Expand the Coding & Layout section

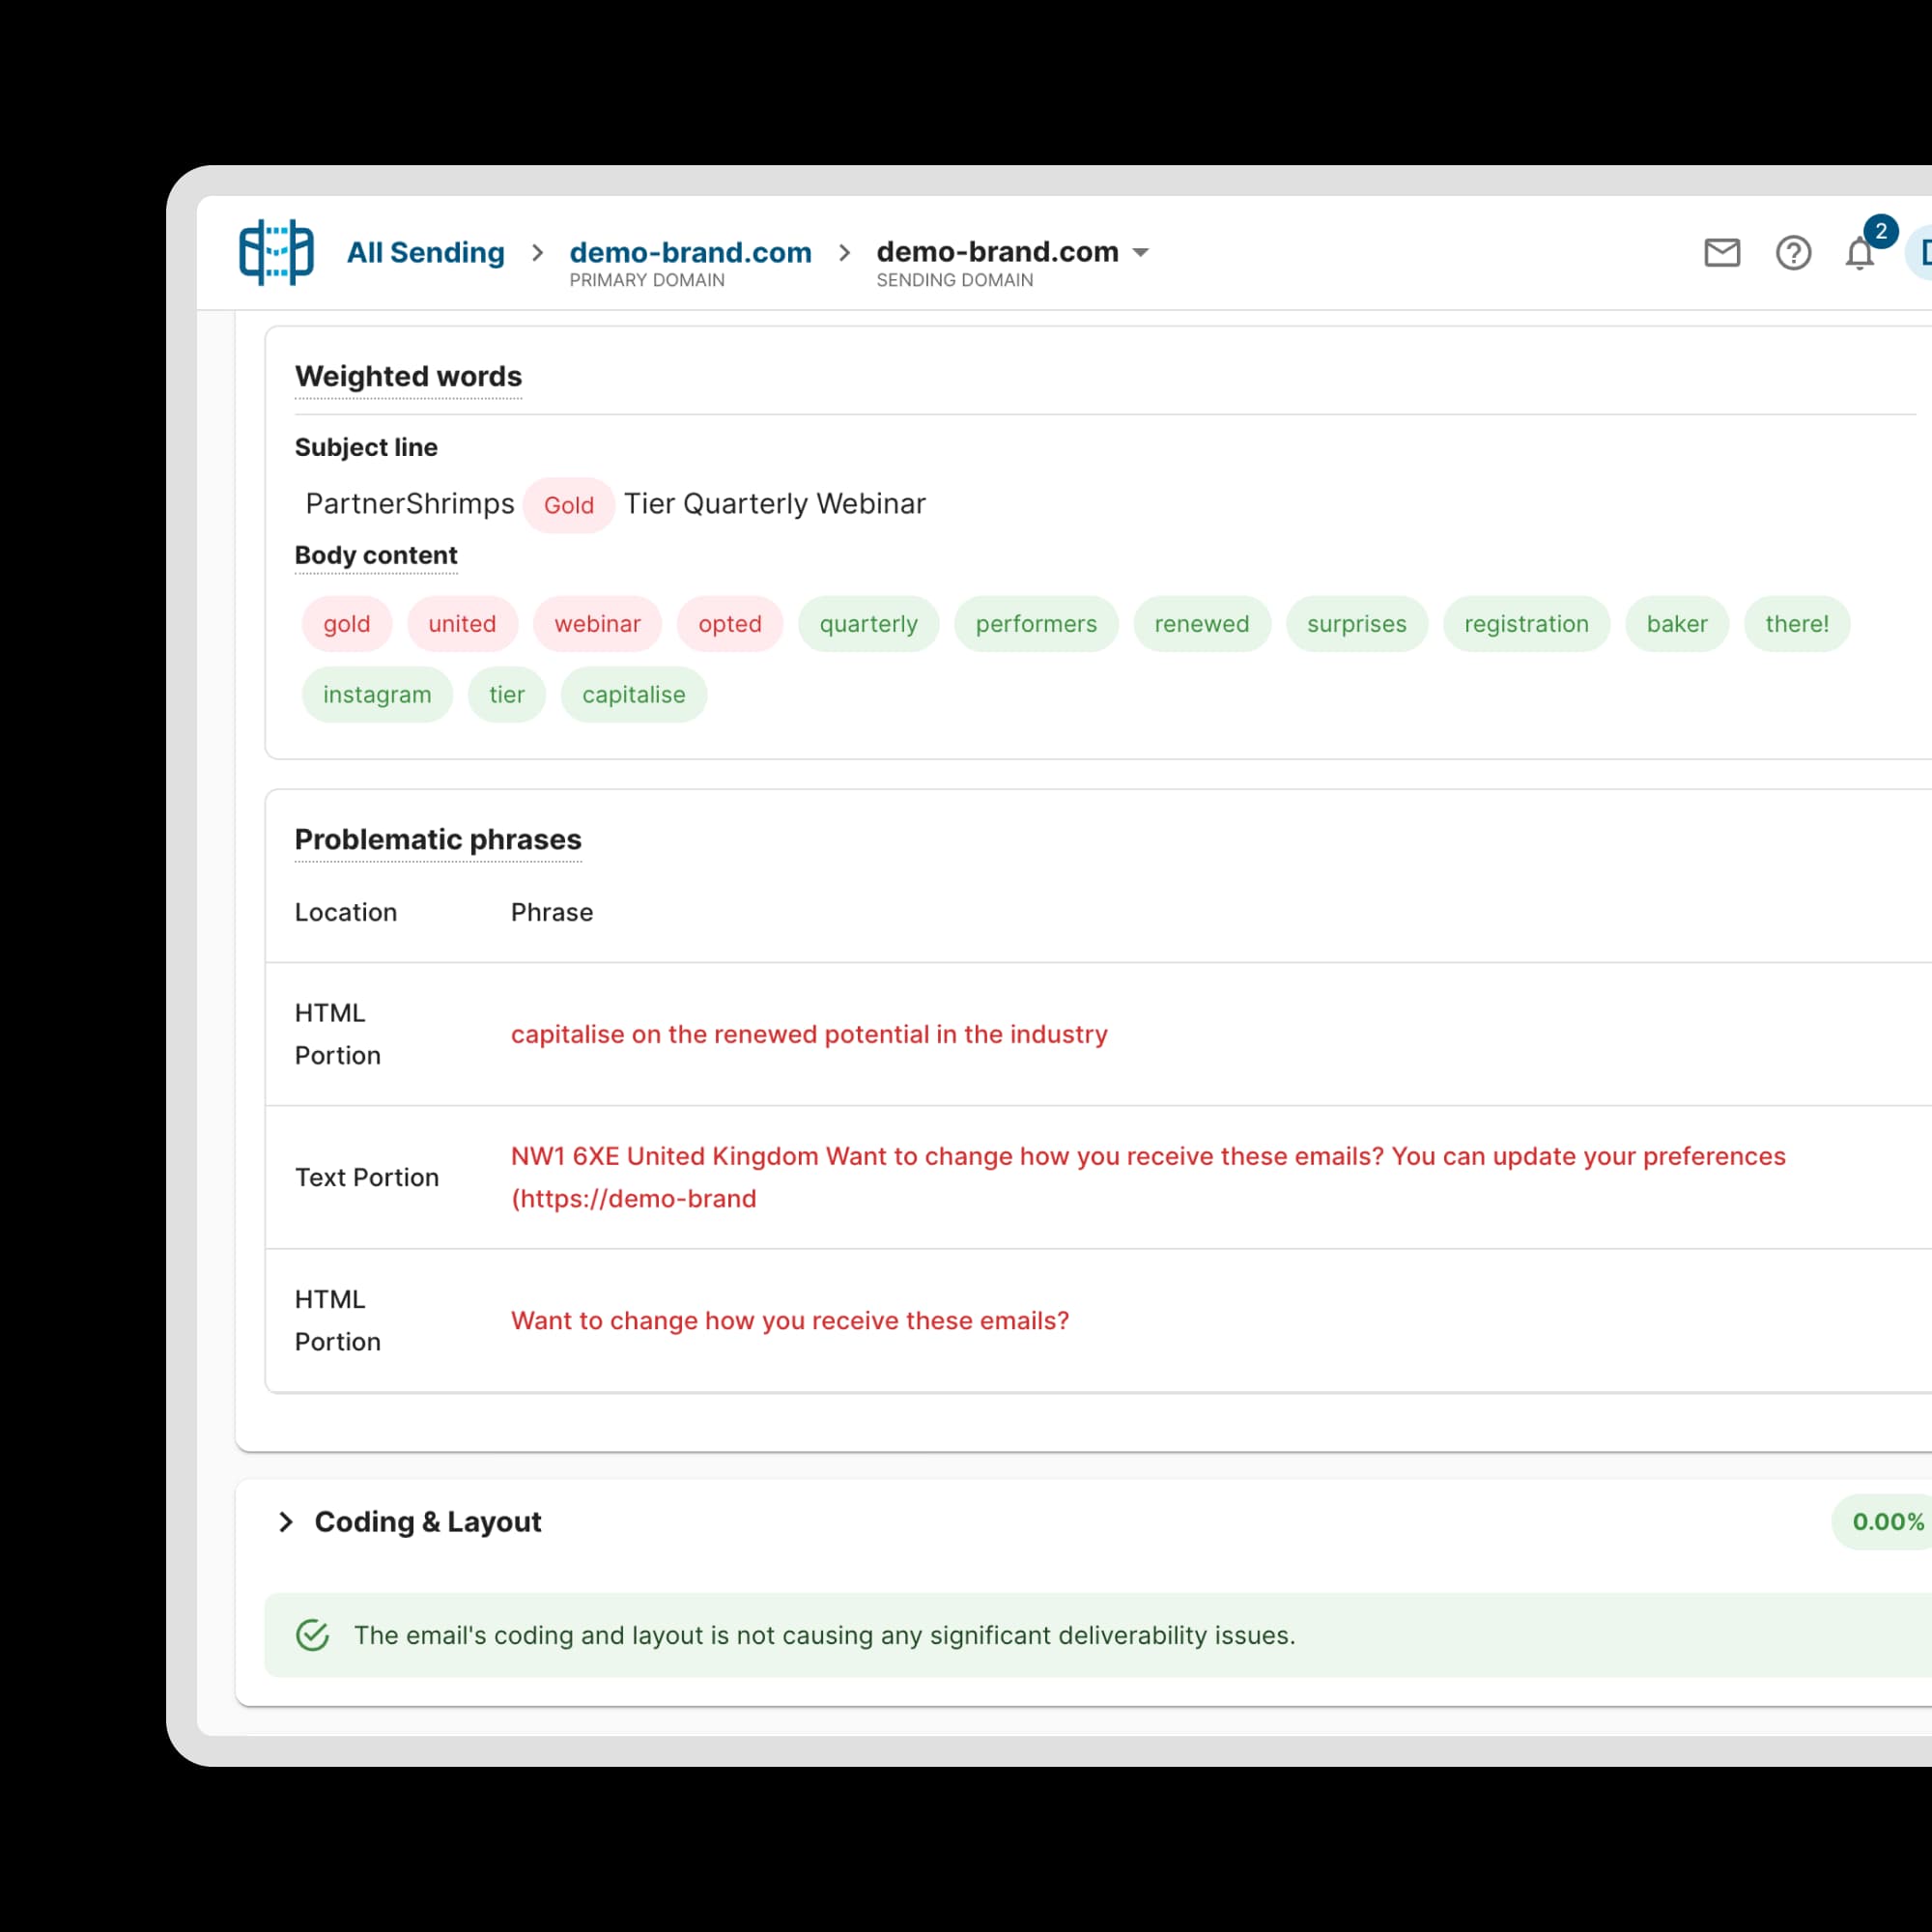click(x=286, y=1522)
